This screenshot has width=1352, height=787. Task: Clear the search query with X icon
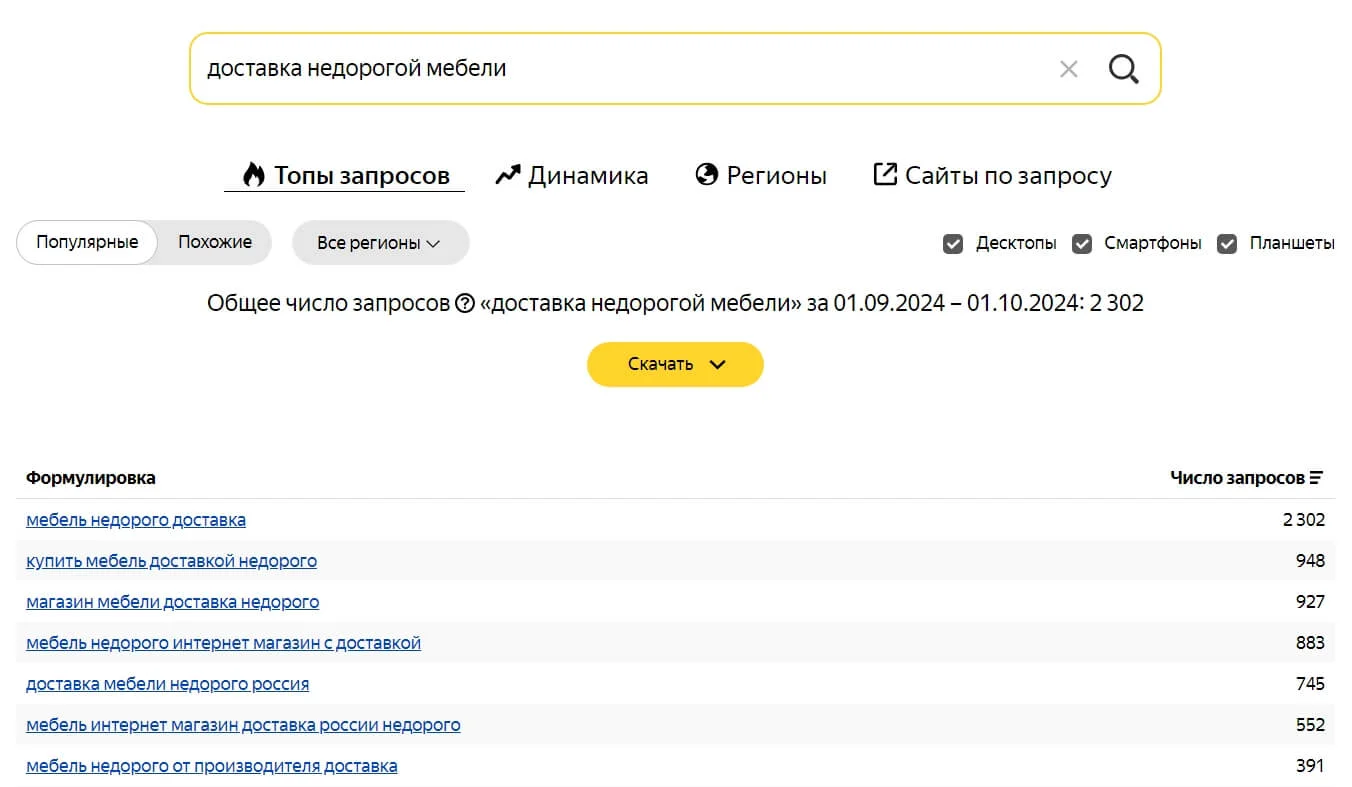[x=1068, y=69]
